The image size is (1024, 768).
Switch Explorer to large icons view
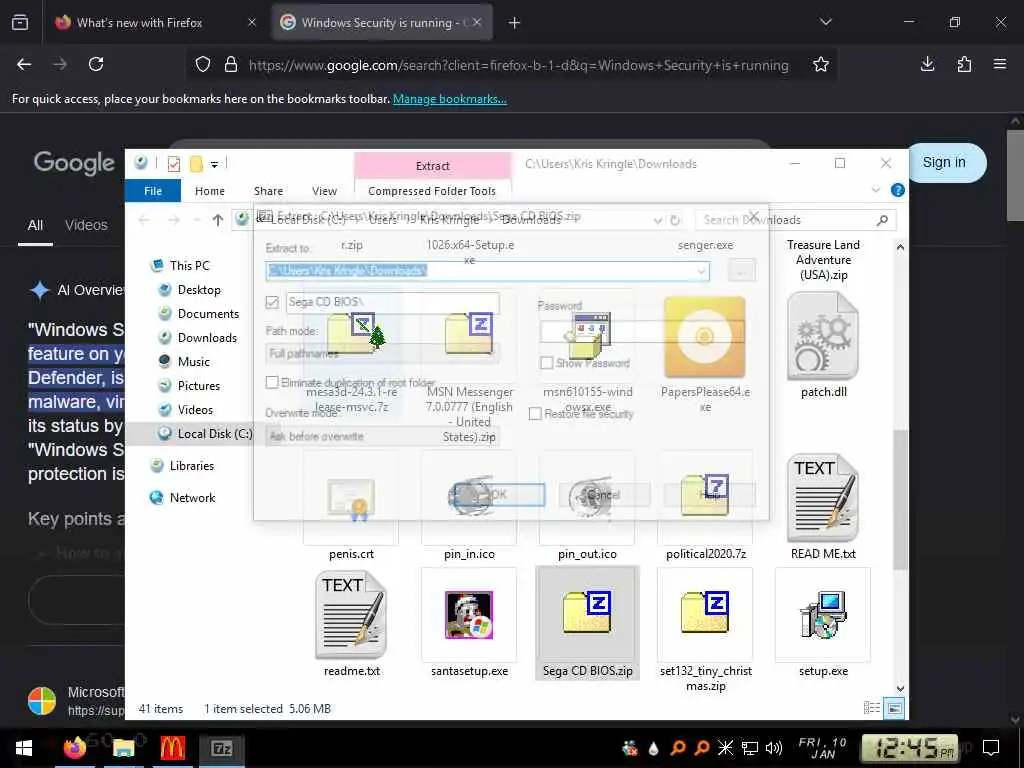pos(894,708)
